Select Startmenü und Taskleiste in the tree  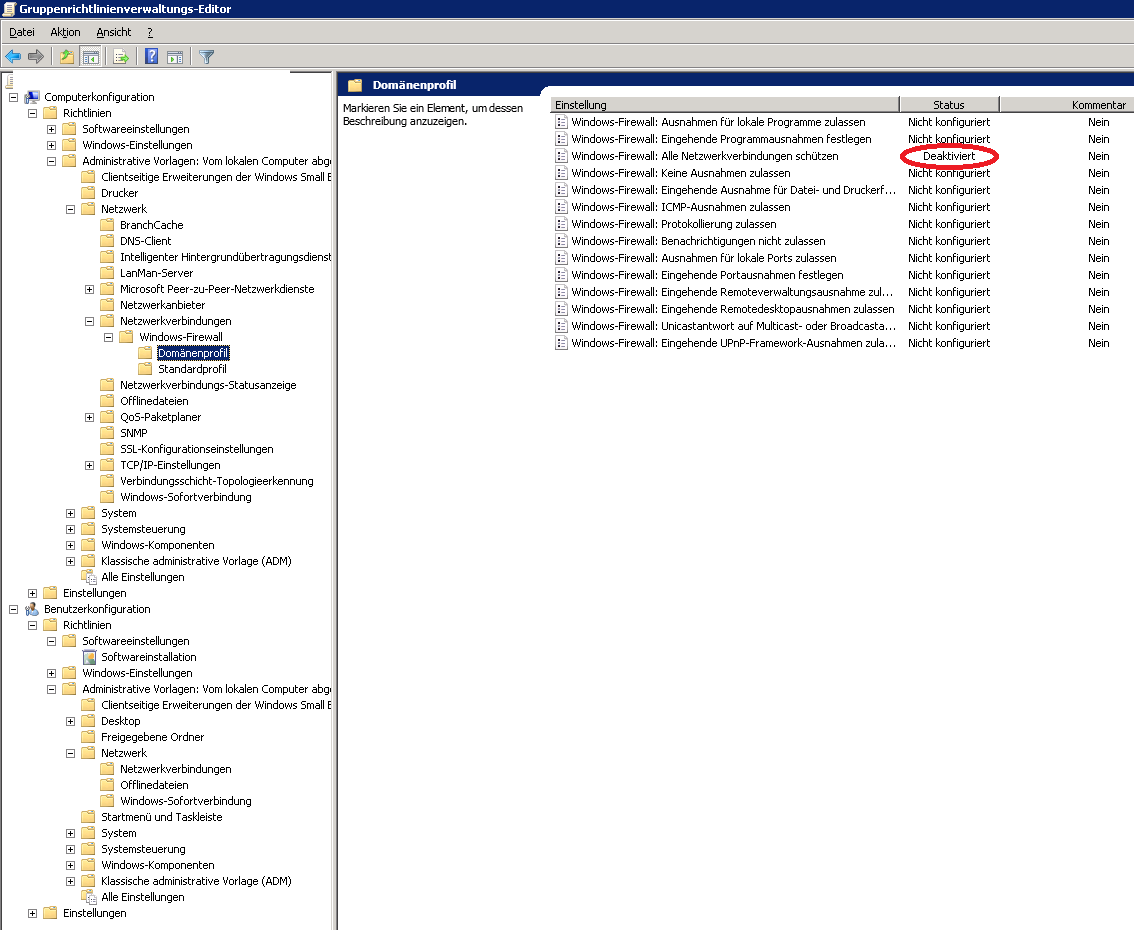click(161, 816)
